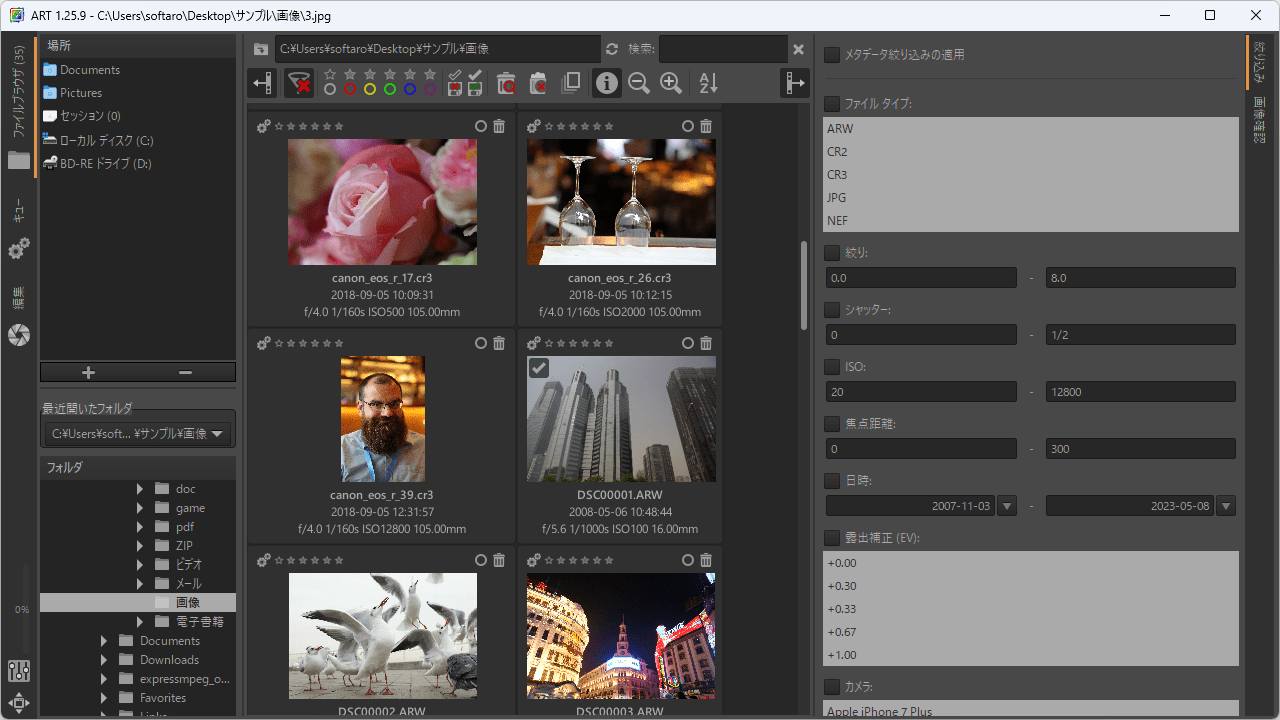Image resolution: width=1280 pixels, height=720 pixels.
Task: Click the zoom in thumbnails magnifier
Action: tap(671, 84)
